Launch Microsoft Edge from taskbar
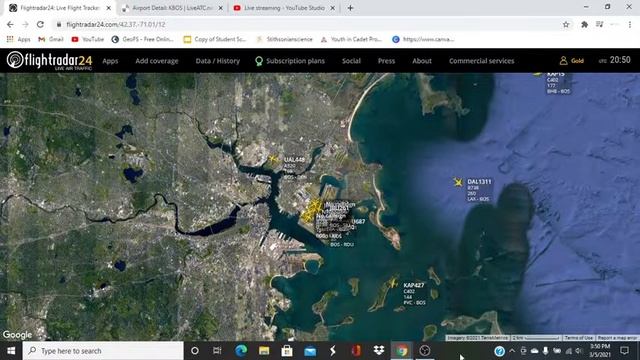640x360 pixels. point(241,351)
